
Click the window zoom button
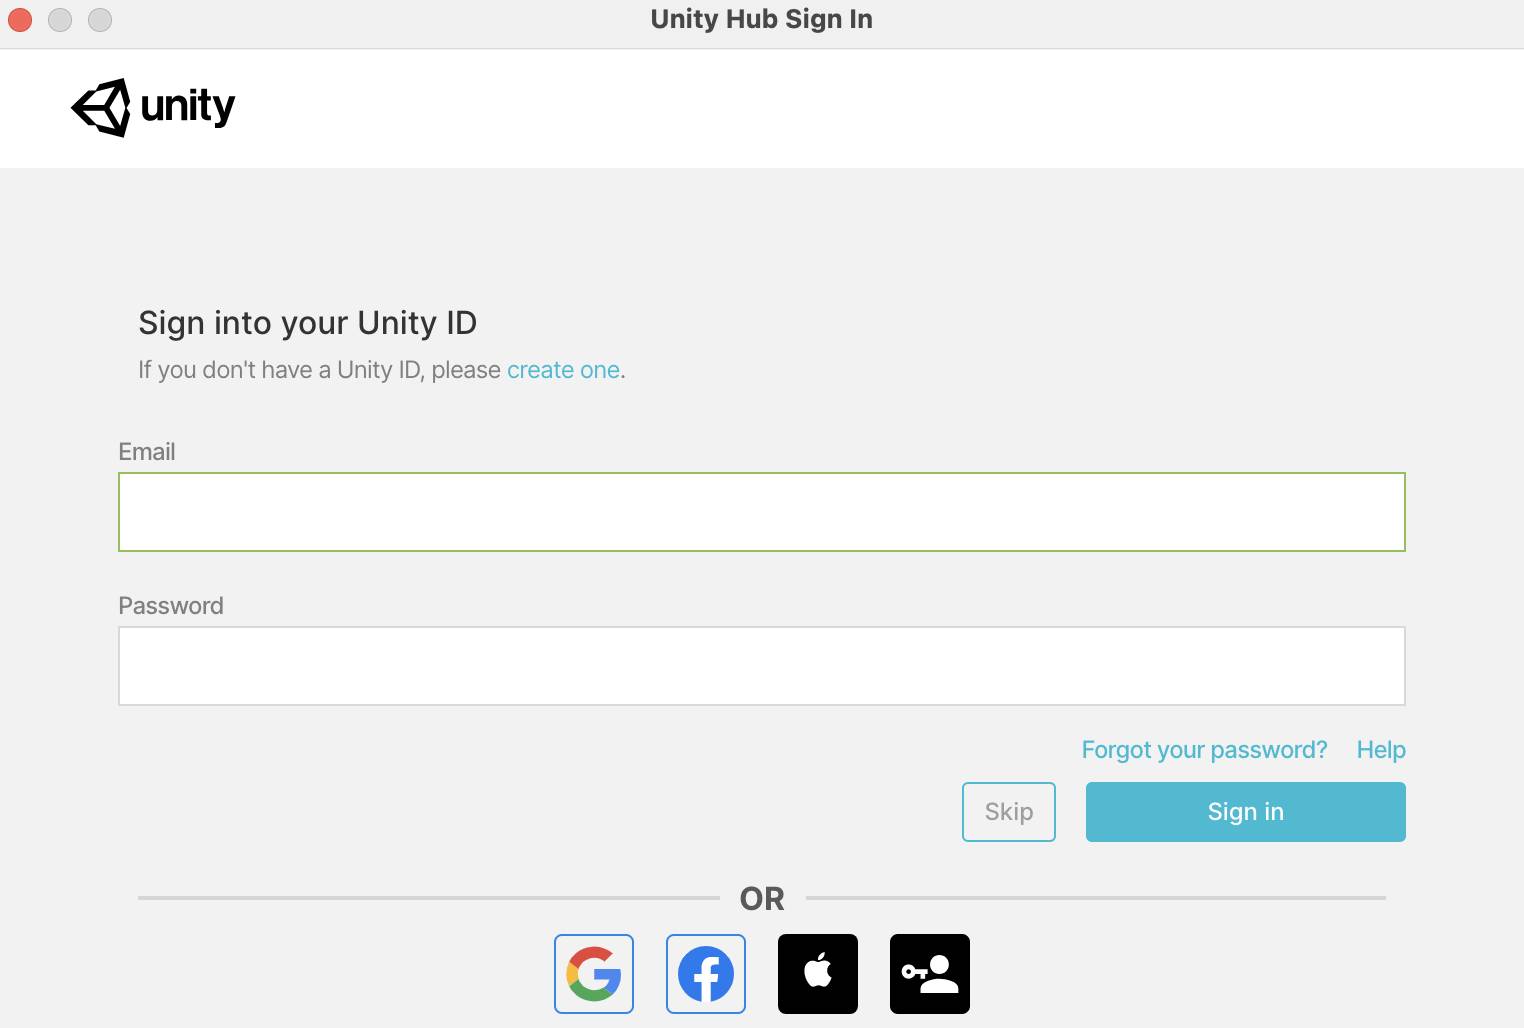pos(100,20)
